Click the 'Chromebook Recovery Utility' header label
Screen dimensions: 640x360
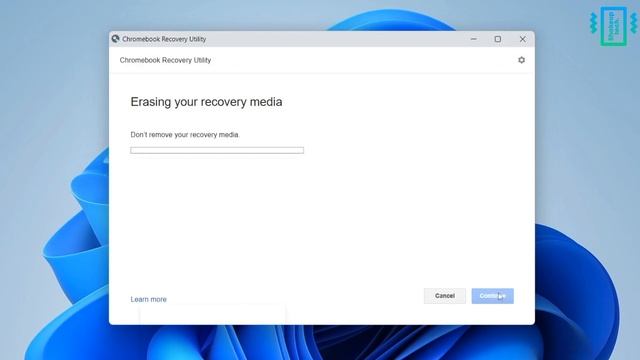165,60
